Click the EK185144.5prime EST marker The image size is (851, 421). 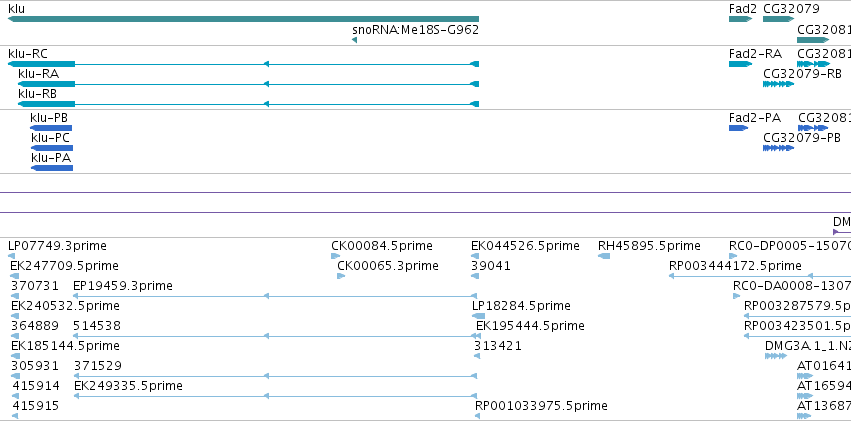coord(15,356)
